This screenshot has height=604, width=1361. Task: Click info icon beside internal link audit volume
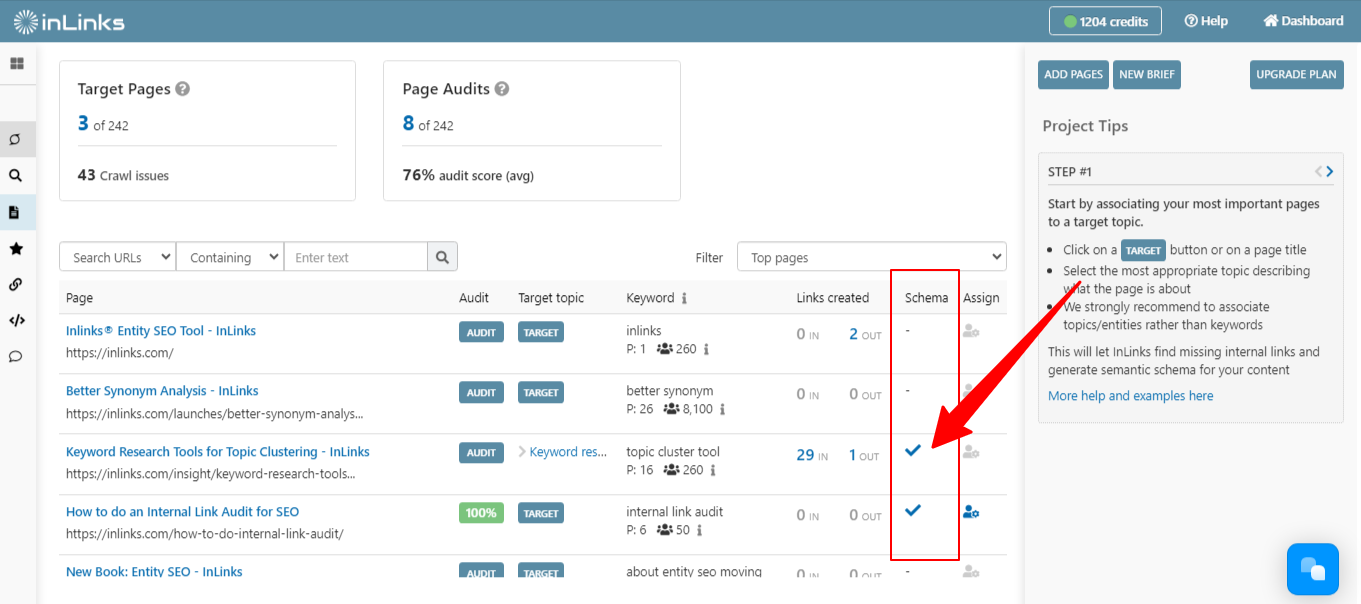tap(699, 530)
